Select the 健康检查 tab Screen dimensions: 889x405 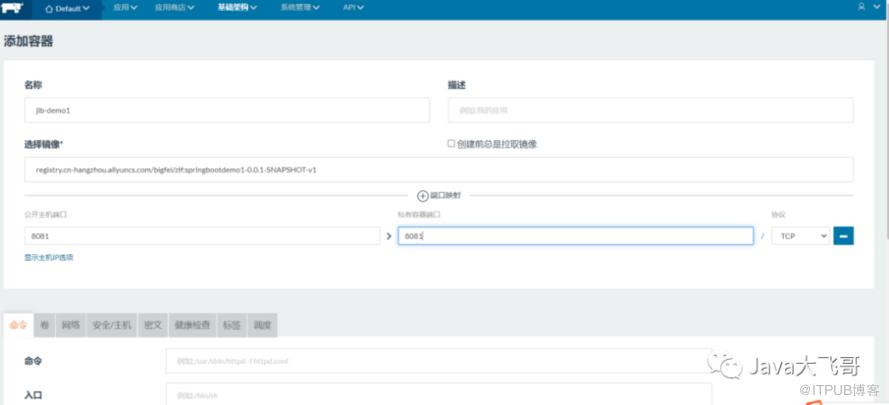click(192, 325)
